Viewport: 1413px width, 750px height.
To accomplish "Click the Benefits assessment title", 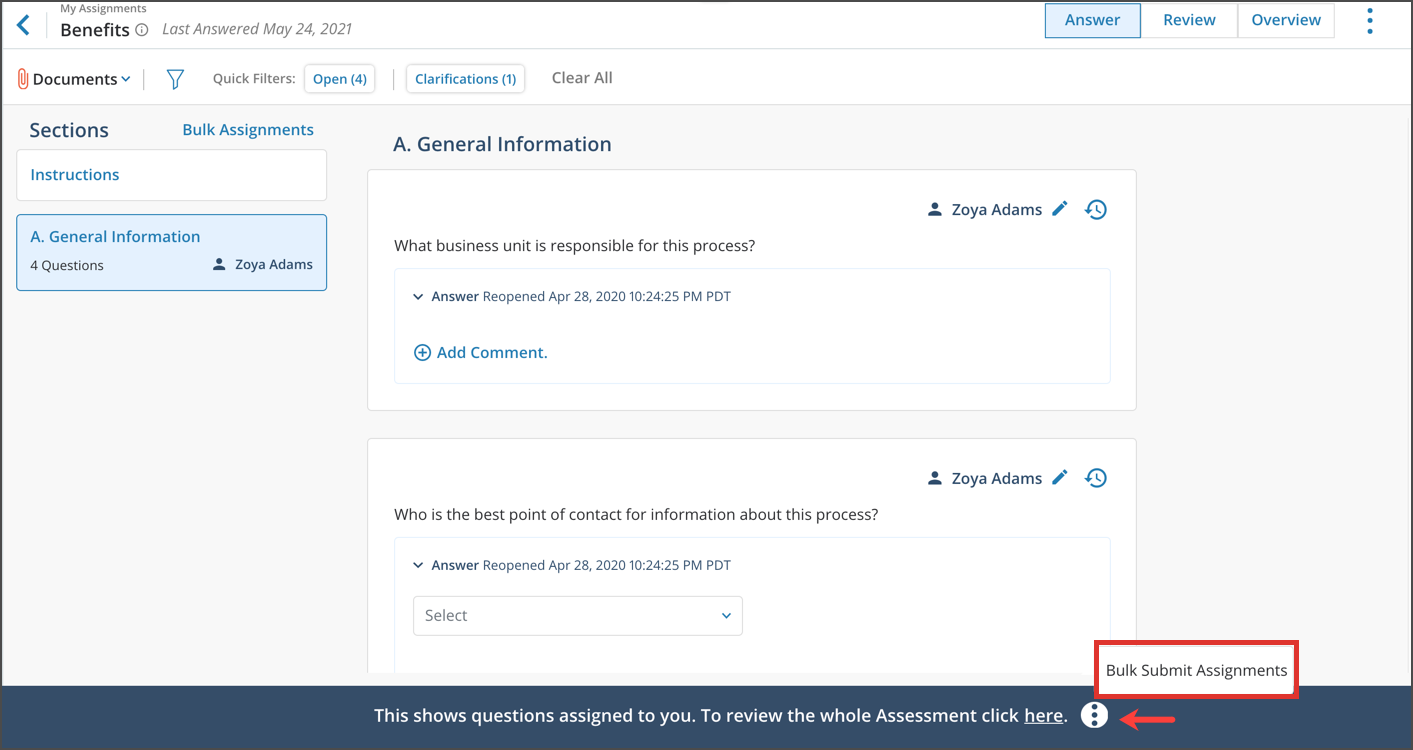I will point(95,30).
